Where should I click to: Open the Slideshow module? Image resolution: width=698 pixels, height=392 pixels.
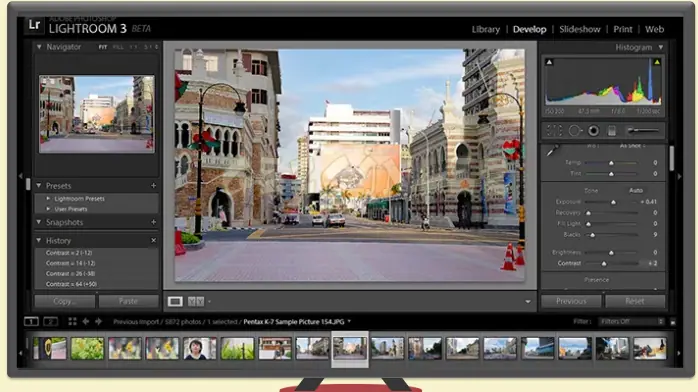580,29
